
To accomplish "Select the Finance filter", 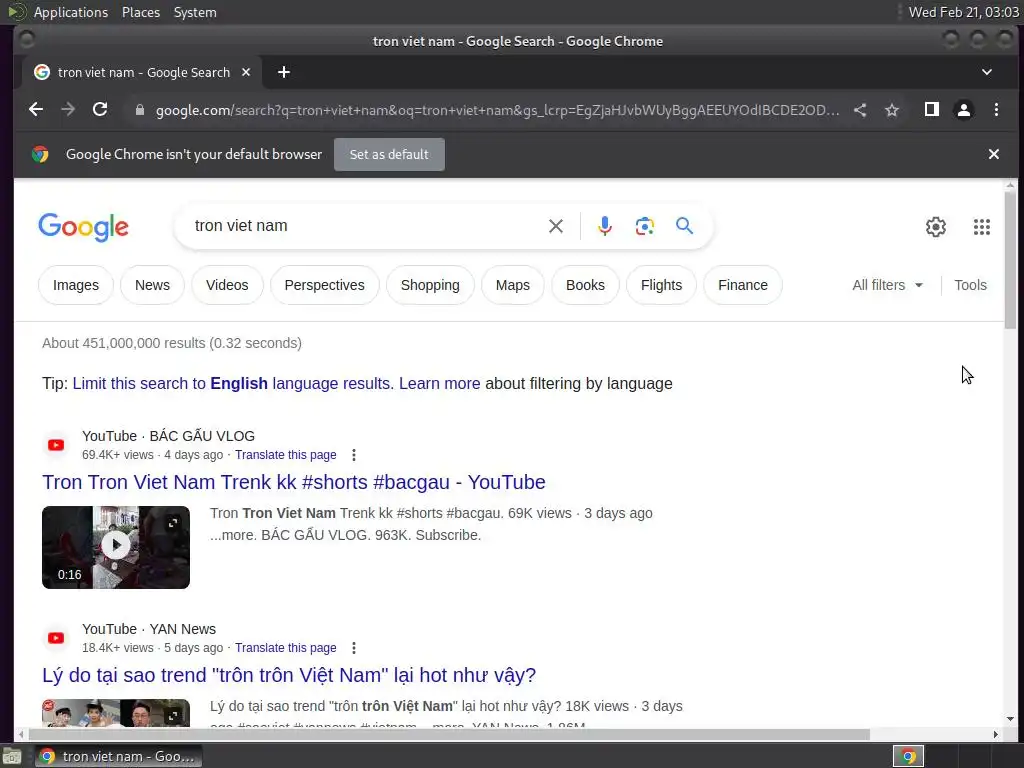I will click(743, 285).
